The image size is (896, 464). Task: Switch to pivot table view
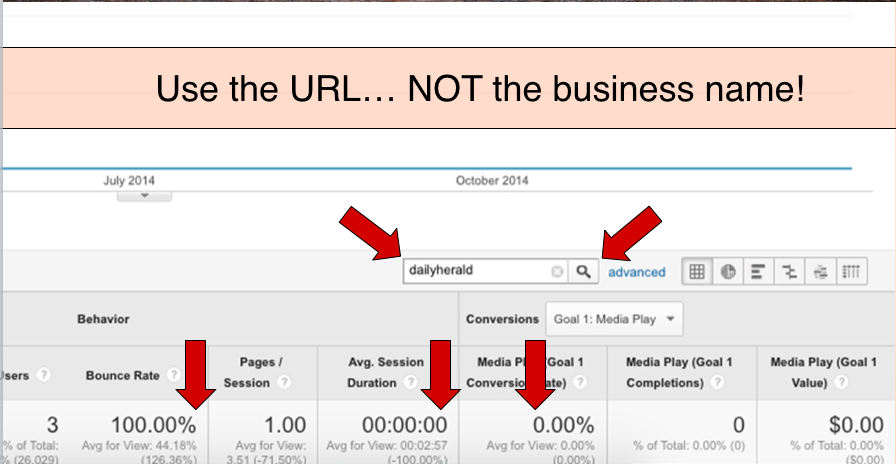(850, 271)
